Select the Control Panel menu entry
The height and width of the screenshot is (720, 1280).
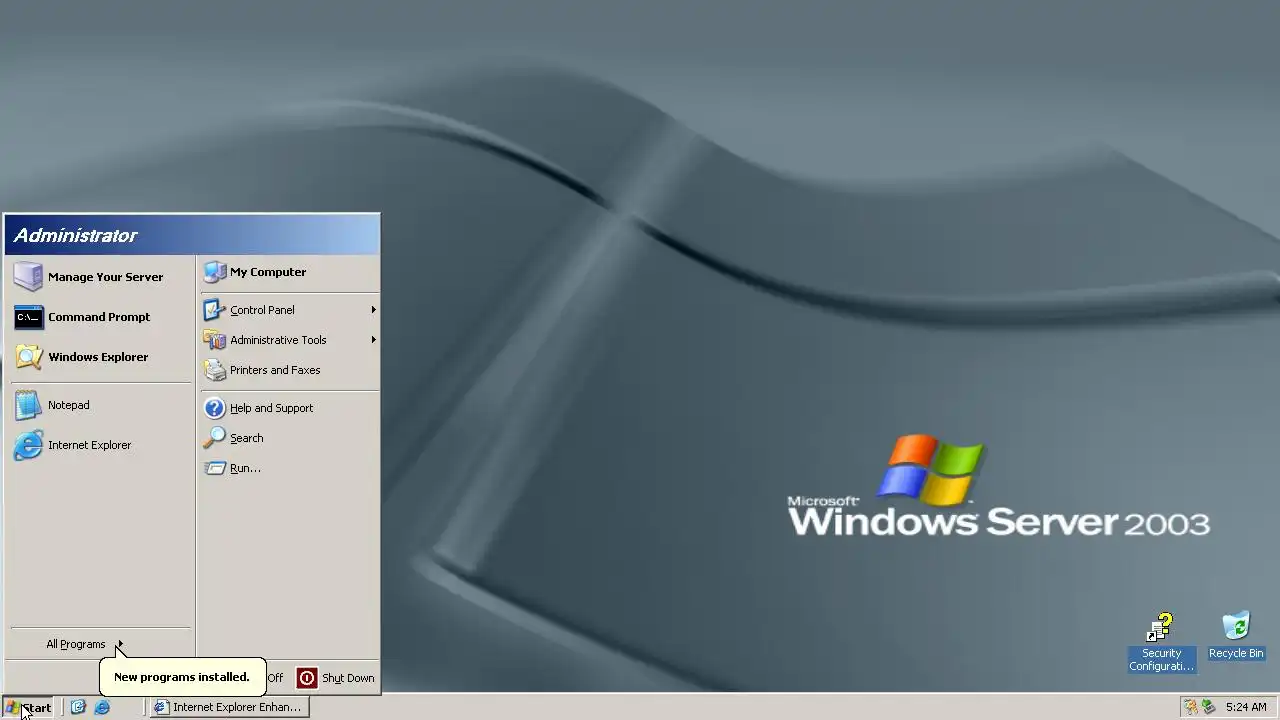click(x=289, y=310)
